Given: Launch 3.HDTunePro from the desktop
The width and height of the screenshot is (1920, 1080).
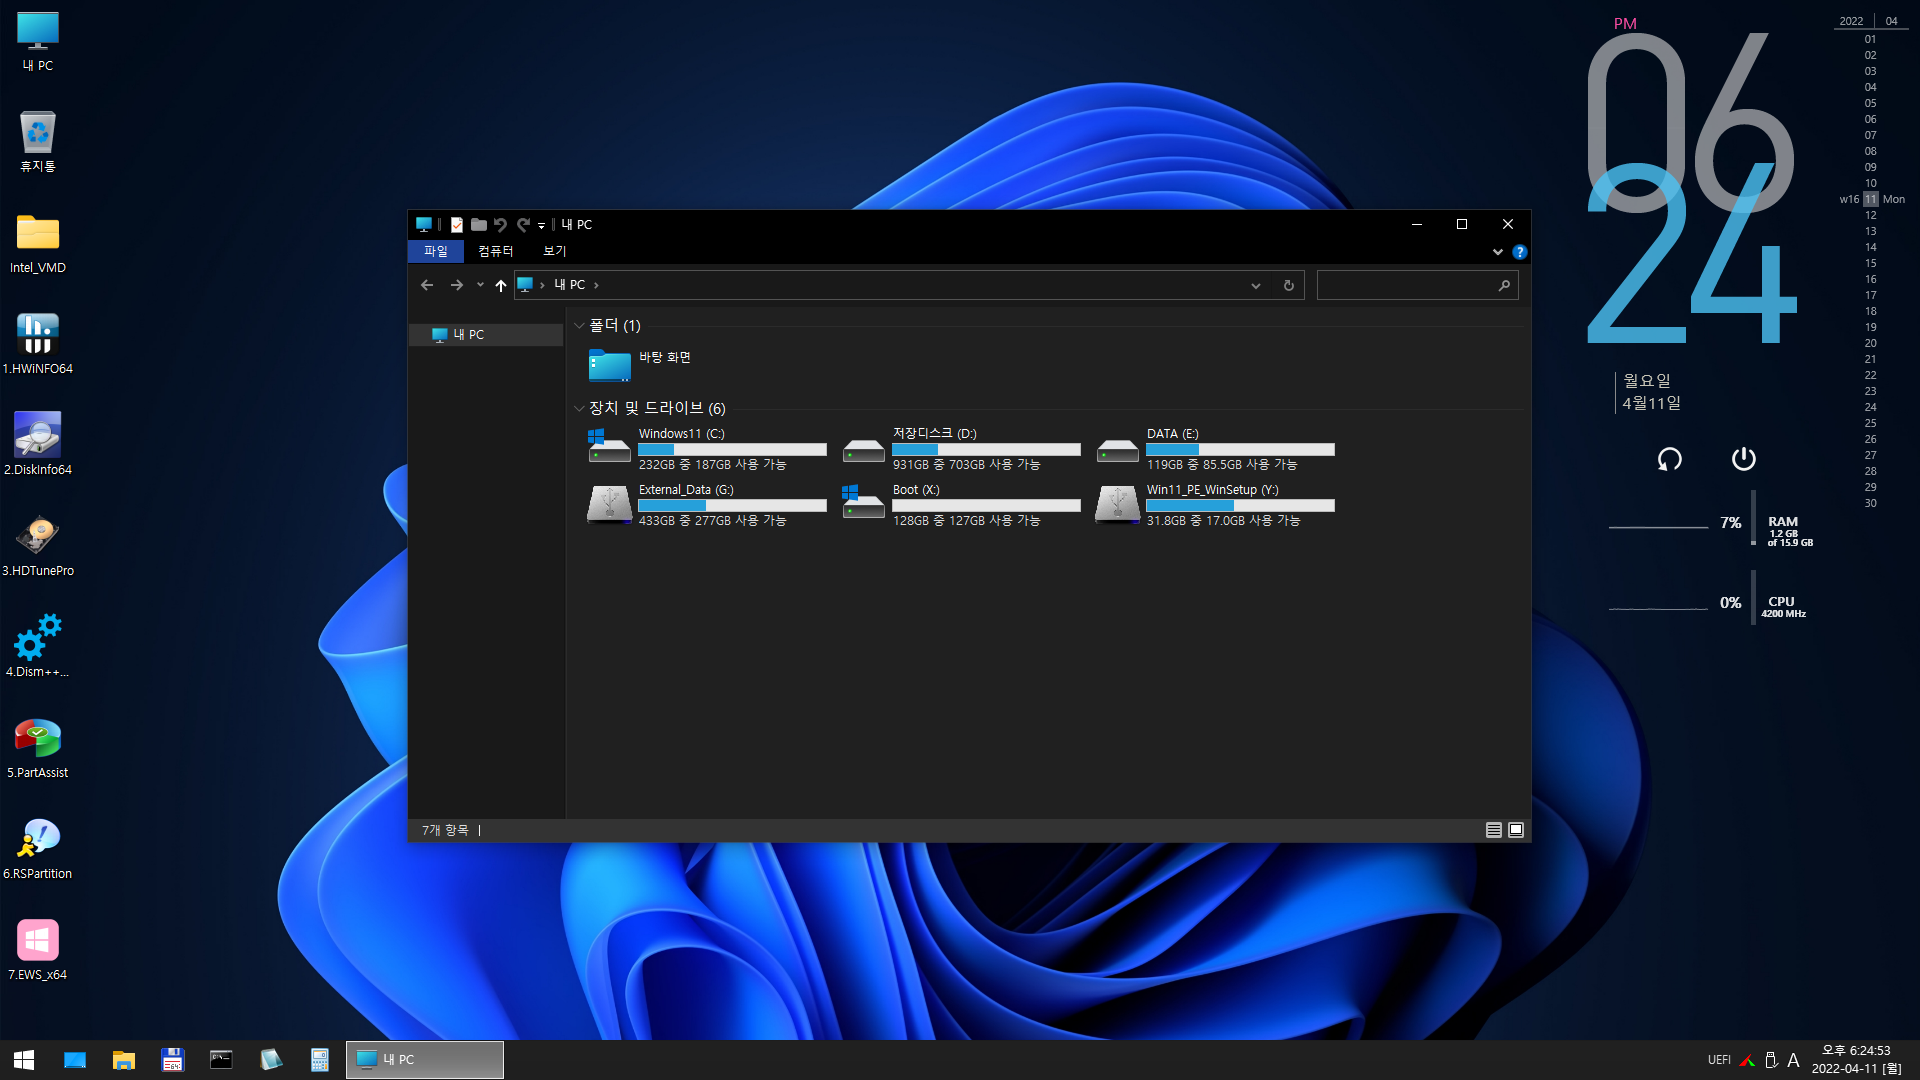Looking at the screenshot, I should pos(38,546).
